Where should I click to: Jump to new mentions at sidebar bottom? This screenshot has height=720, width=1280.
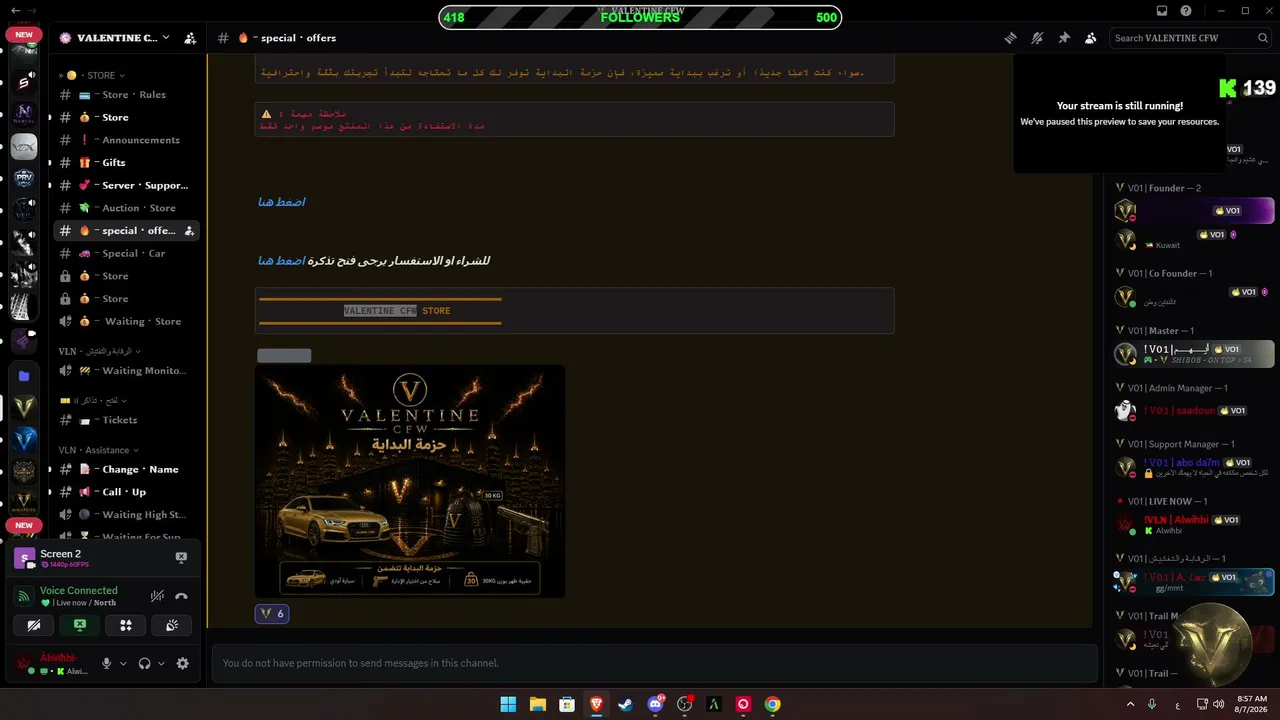click(x=24, y=525)
